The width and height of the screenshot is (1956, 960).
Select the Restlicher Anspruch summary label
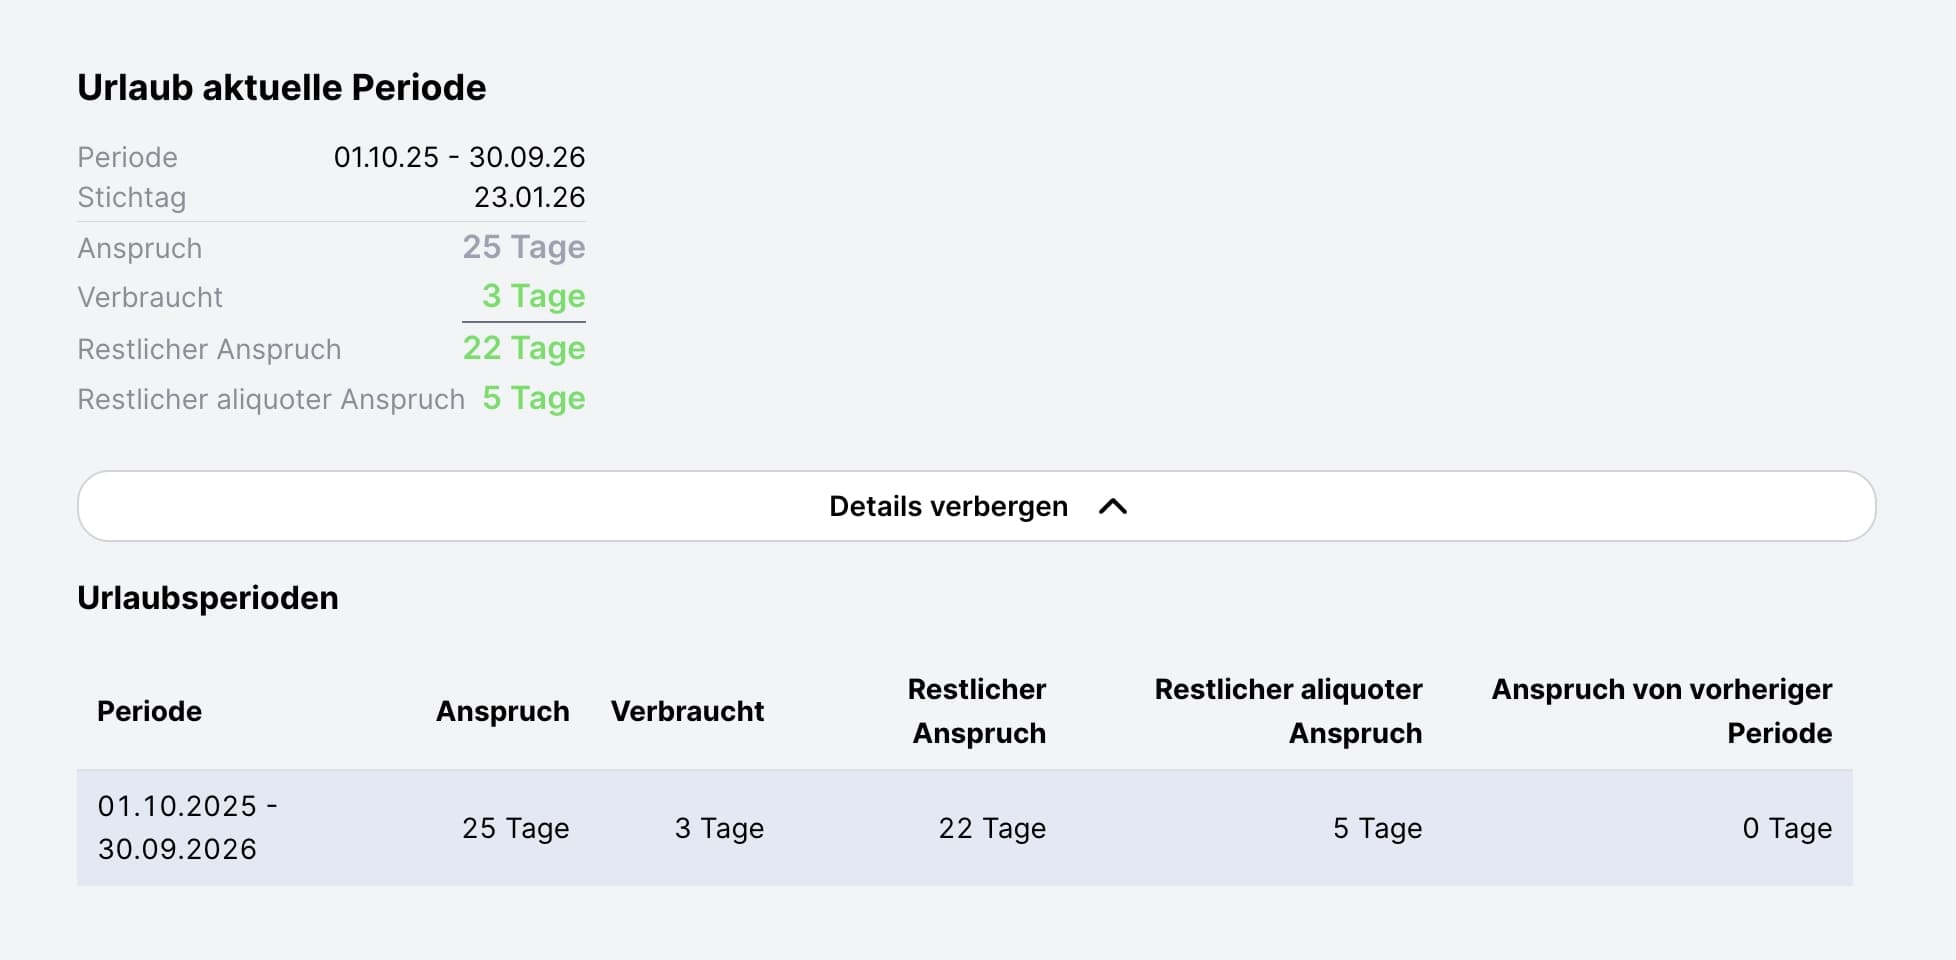click(x=209, y=349)
